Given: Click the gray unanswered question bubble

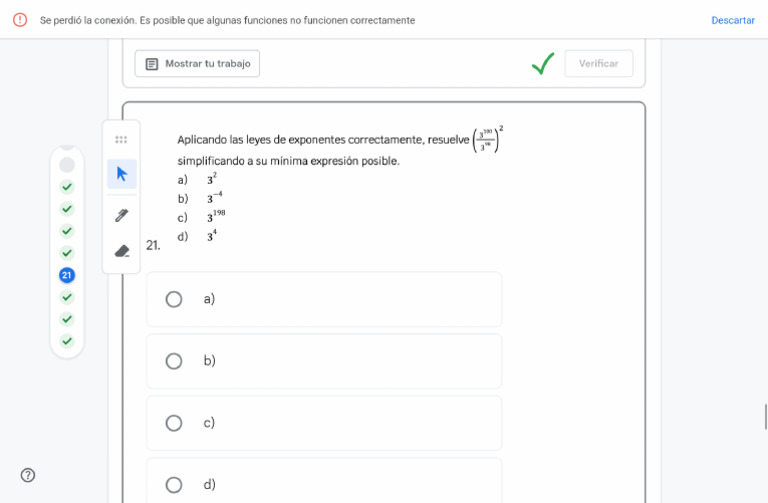Looking at the screenshot, I should 67,165.
